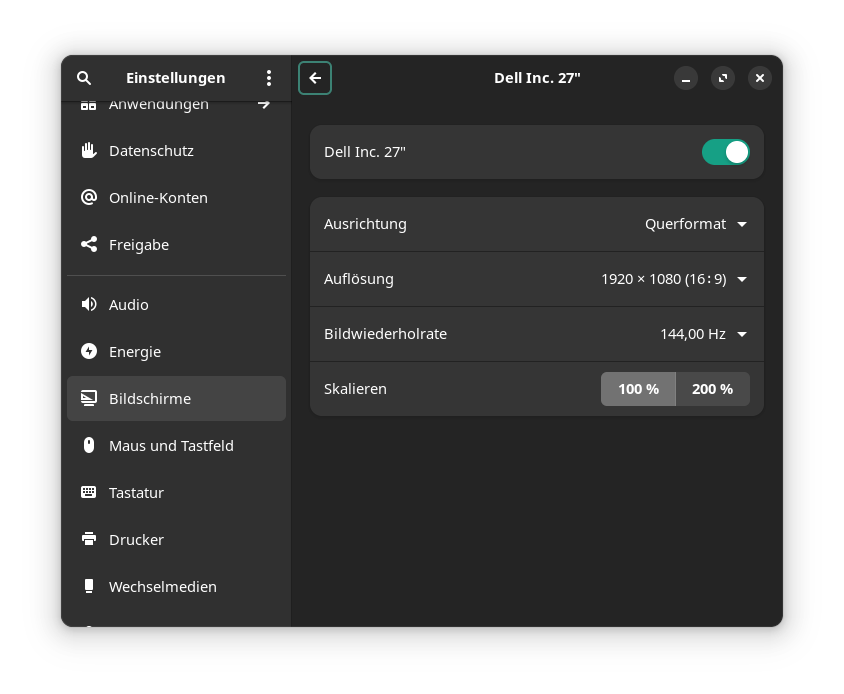Disable the Dell Inc. 27" display switch
The image size is (844, 694).
point(725,152)
